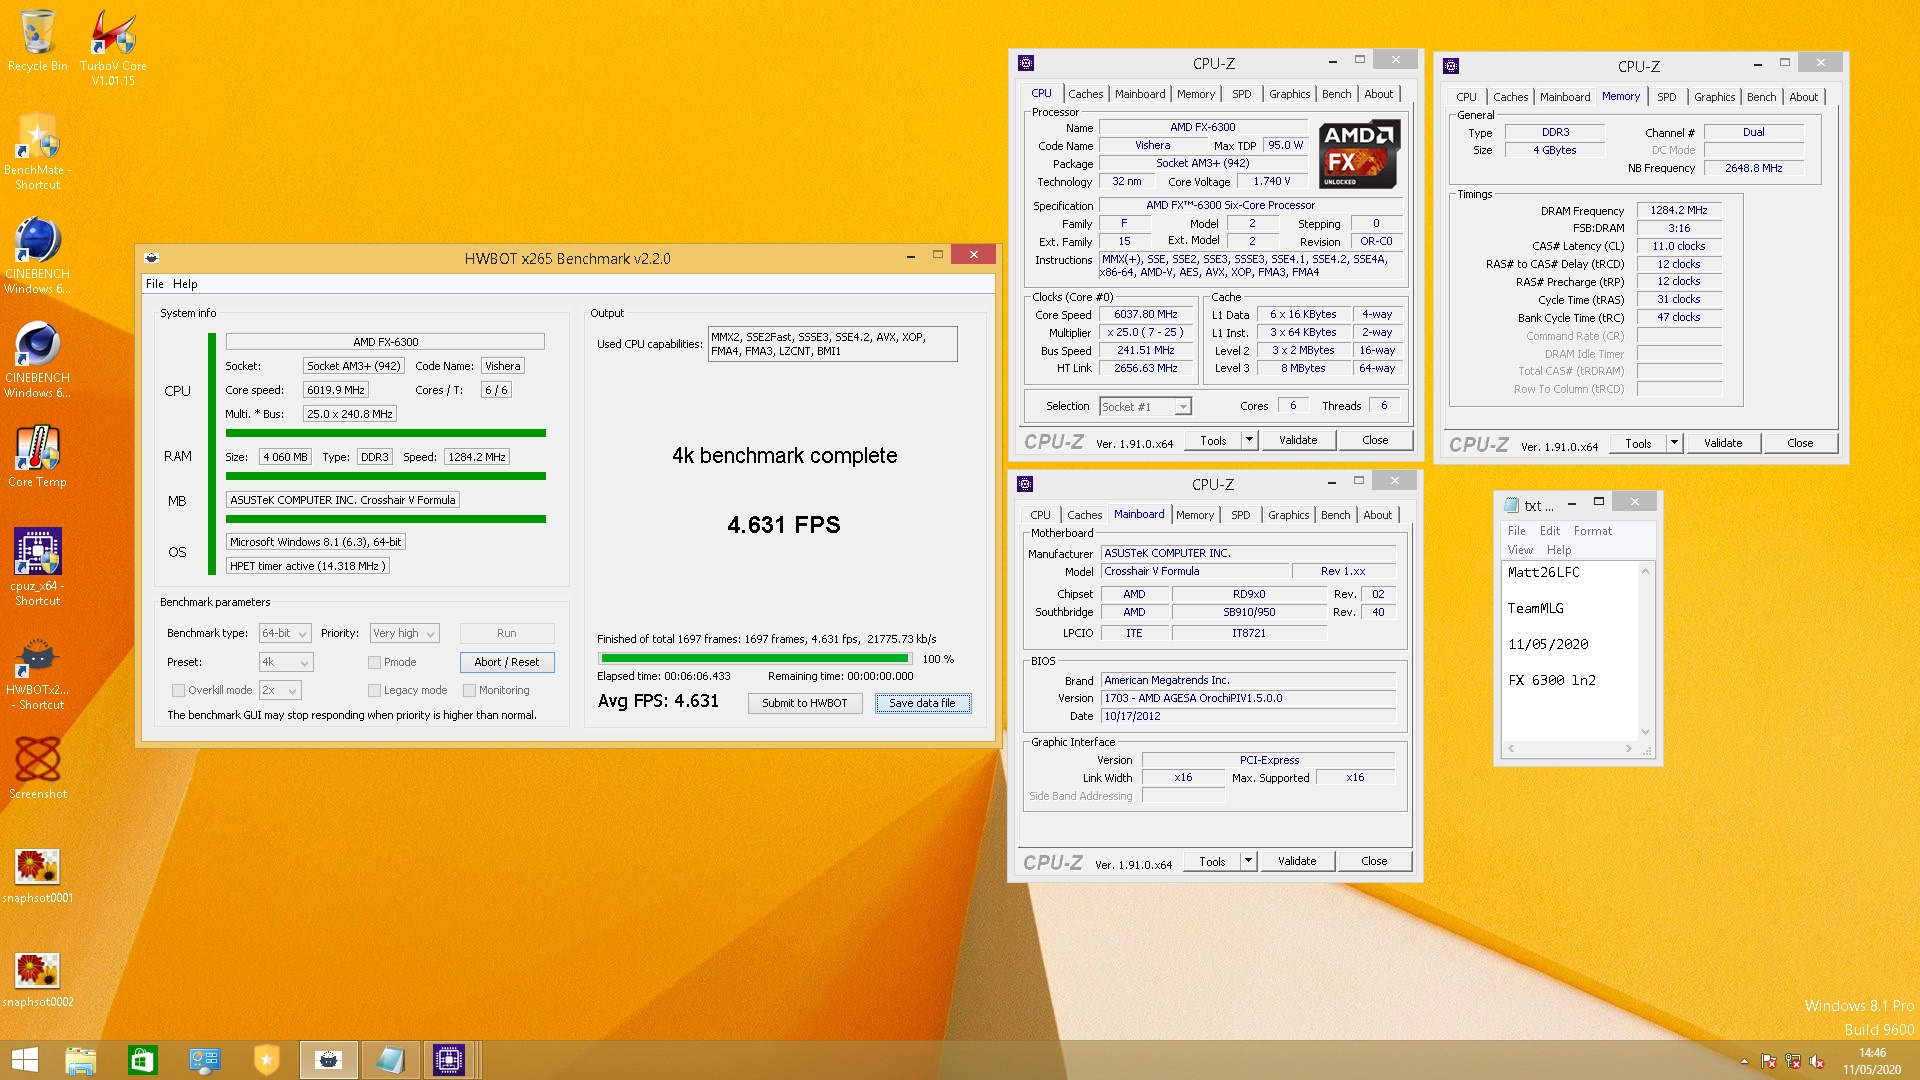1920x1080 pixels.
Task: Click Notepad horizontal scrollbar right arrow
Action: [x=1628, y=748]
